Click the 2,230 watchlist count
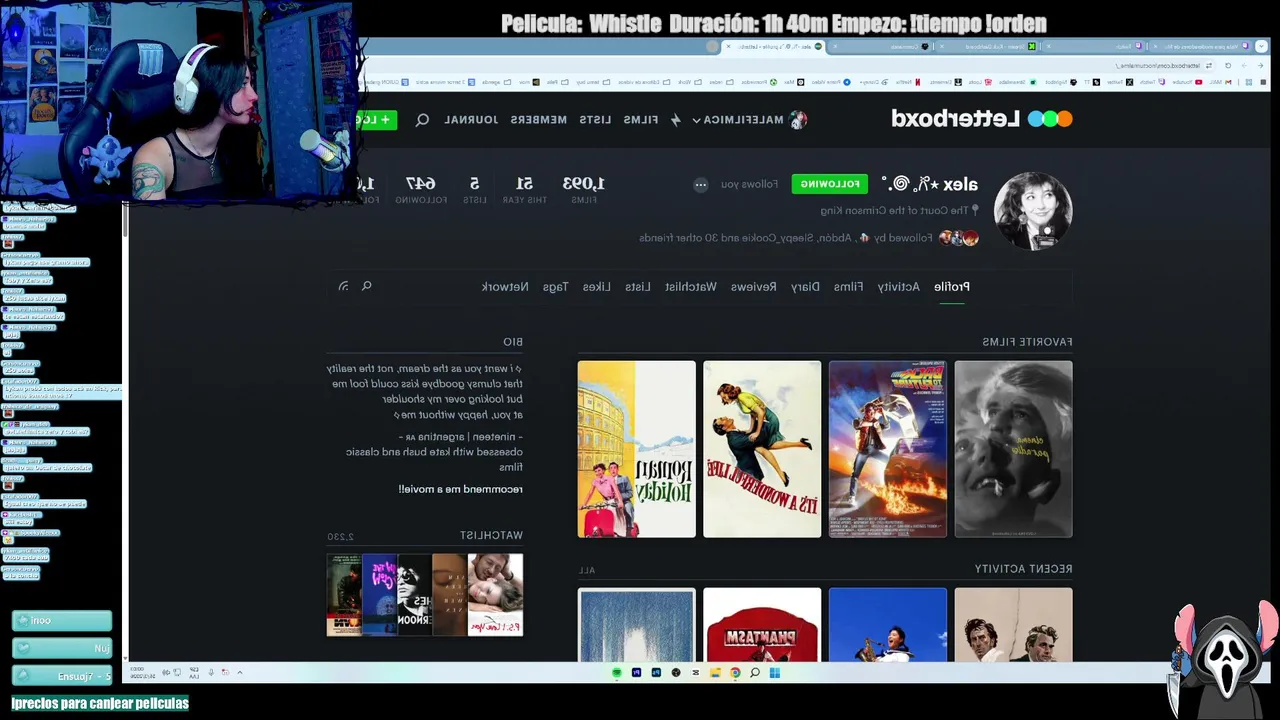This screenshot has width=1280, height=720. click(340, 537)
